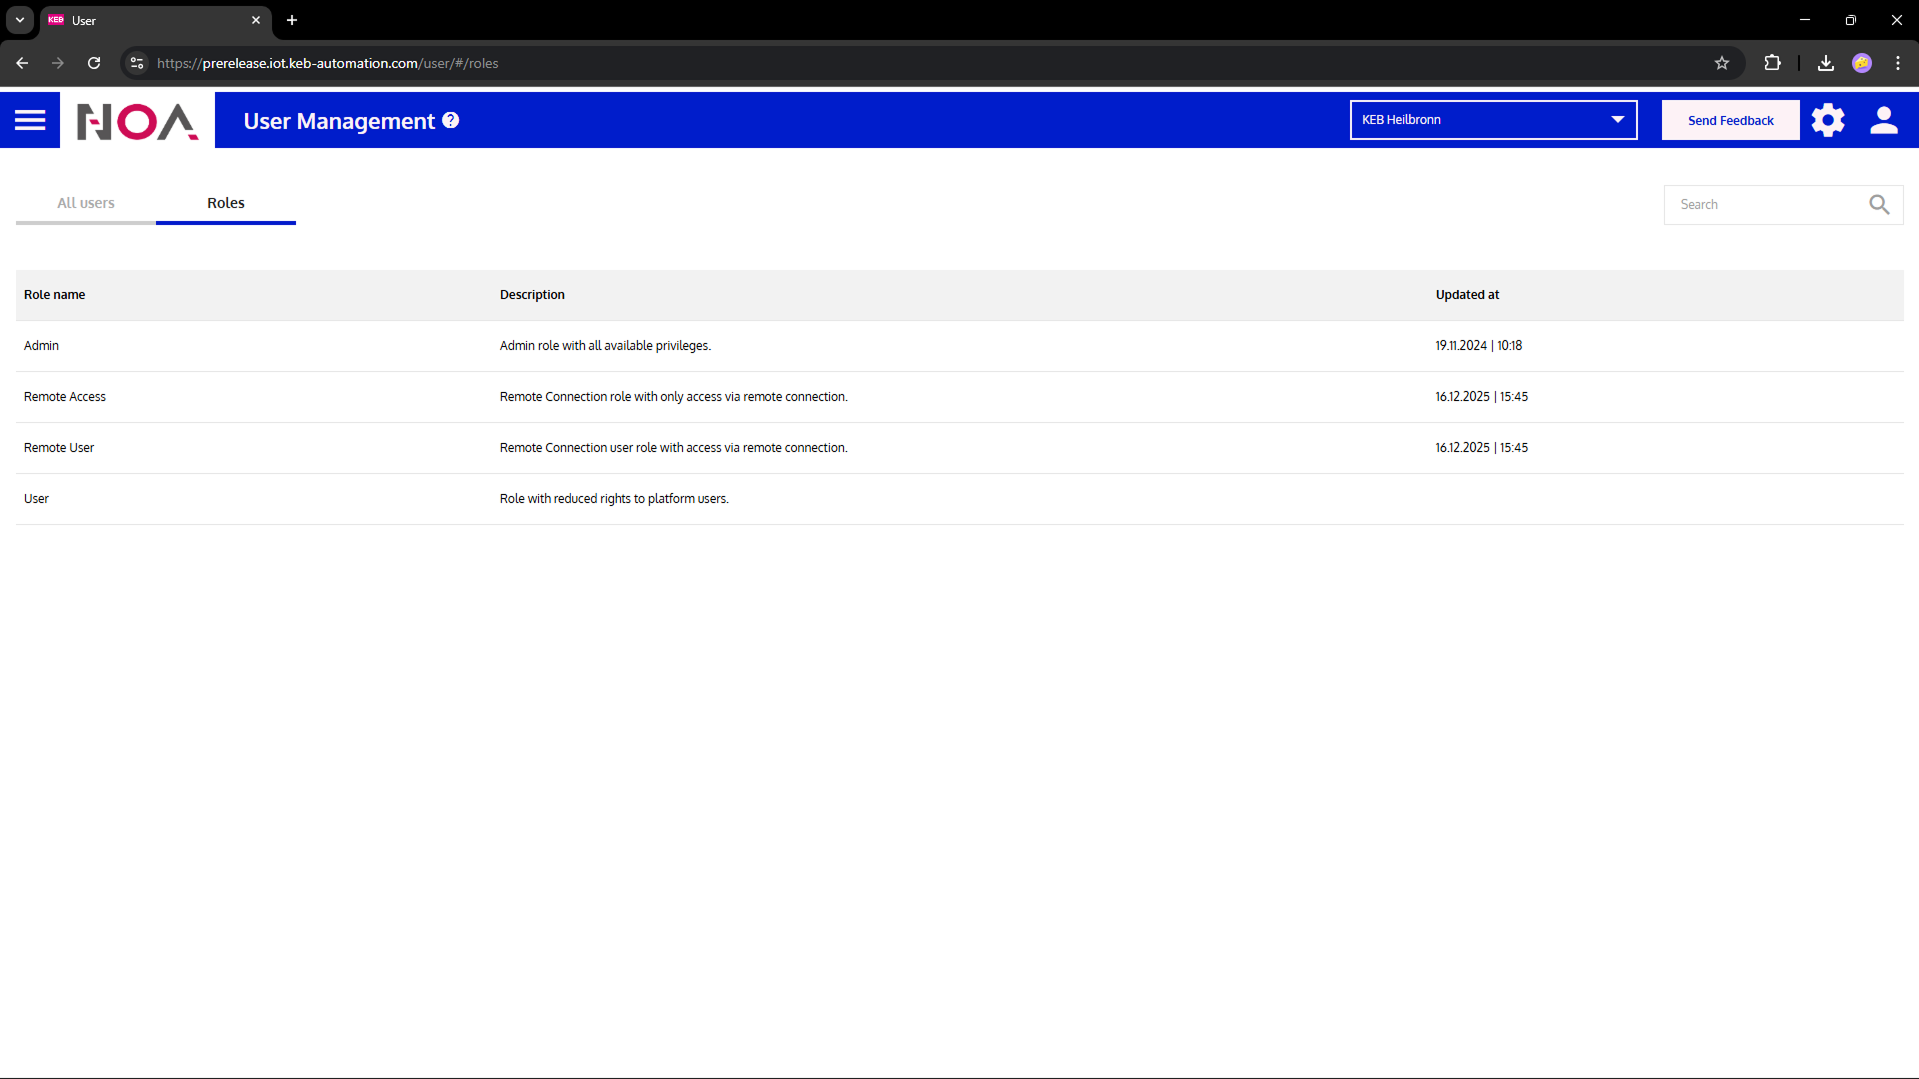View site information icon in address bar
Image resolution: width=1919 pixels, height=1079 pixels.
(137, 63)
